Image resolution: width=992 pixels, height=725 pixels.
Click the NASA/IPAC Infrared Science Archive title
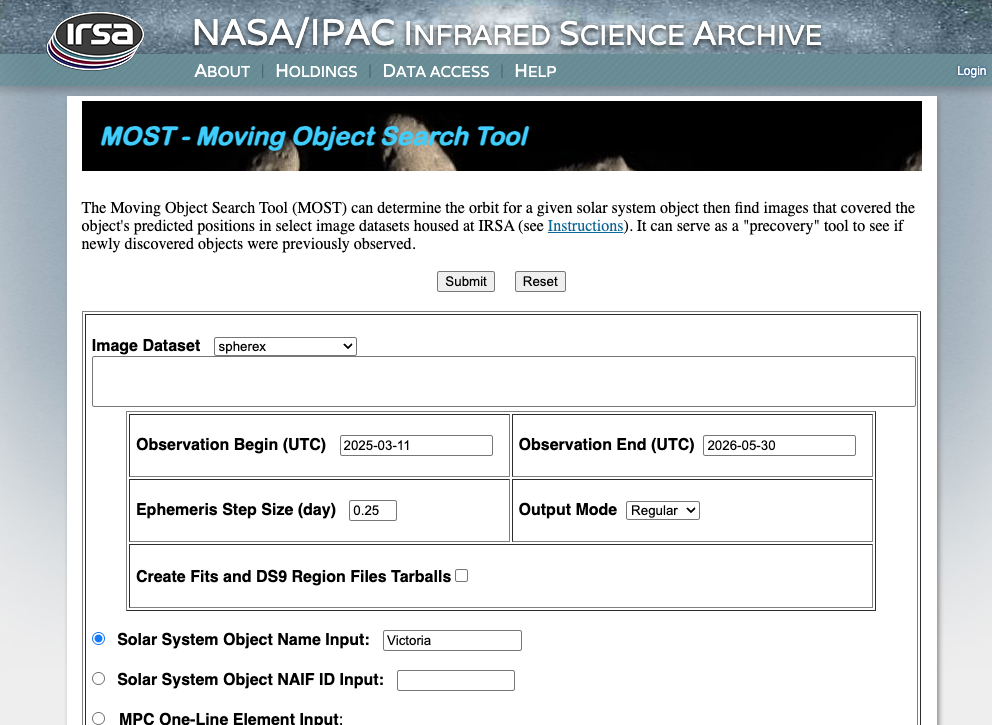(x=507, y=33)
